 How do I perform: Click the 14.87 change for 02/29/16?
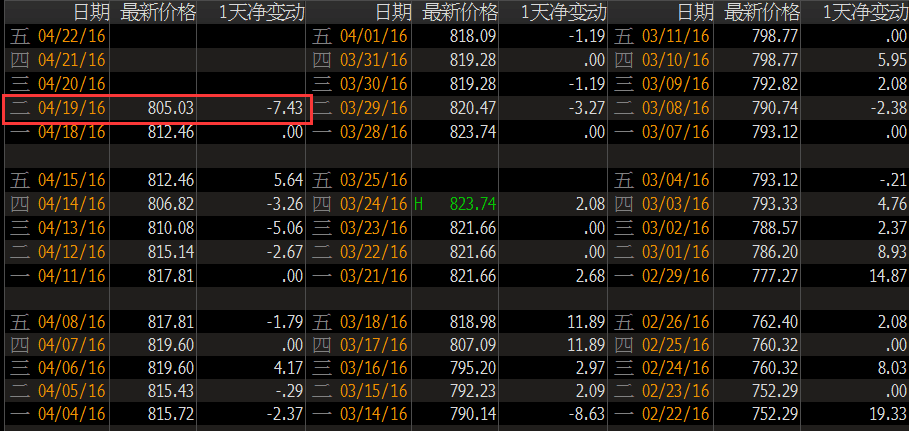coord(886,274)
